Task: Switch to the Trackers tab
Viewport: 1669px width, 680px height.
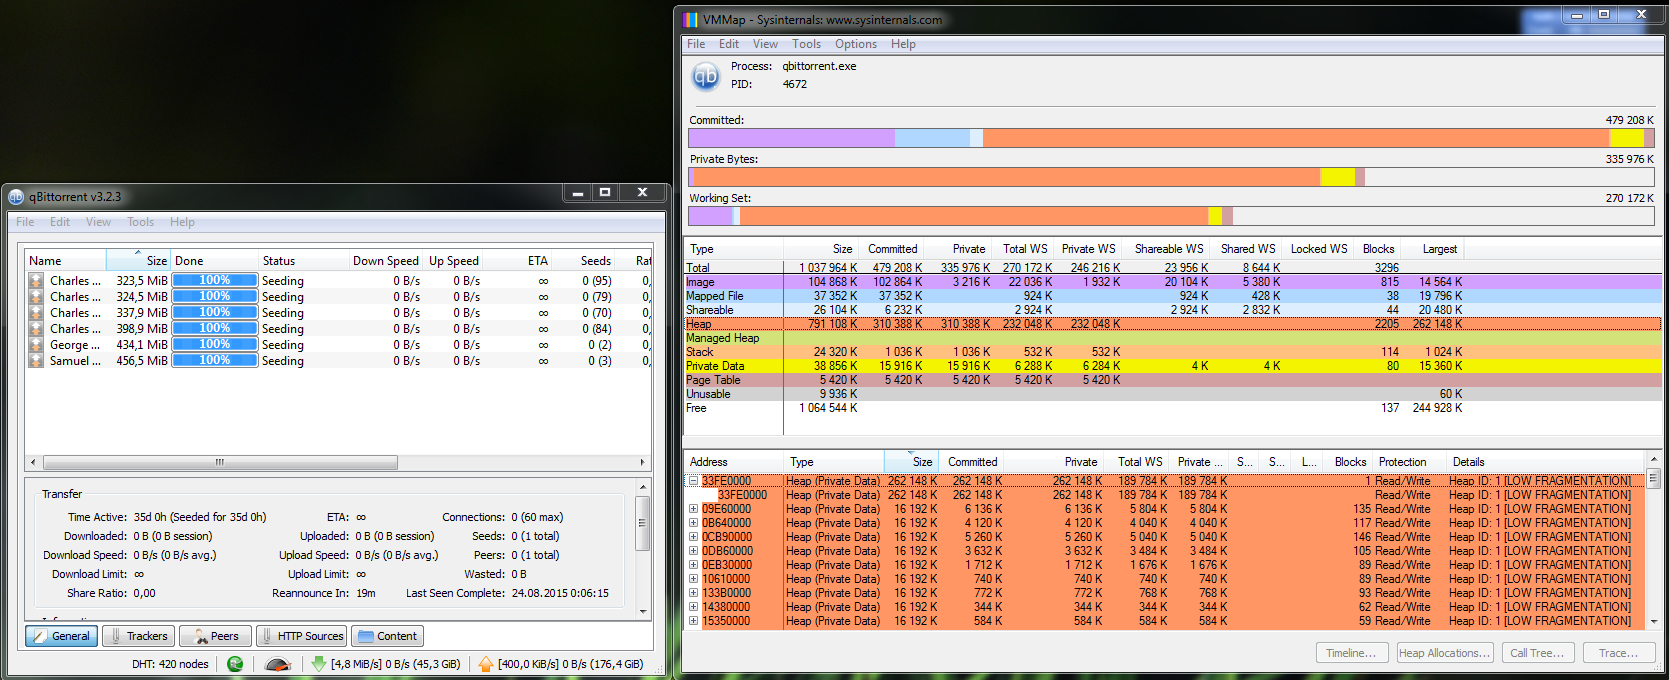Action: 138,636
